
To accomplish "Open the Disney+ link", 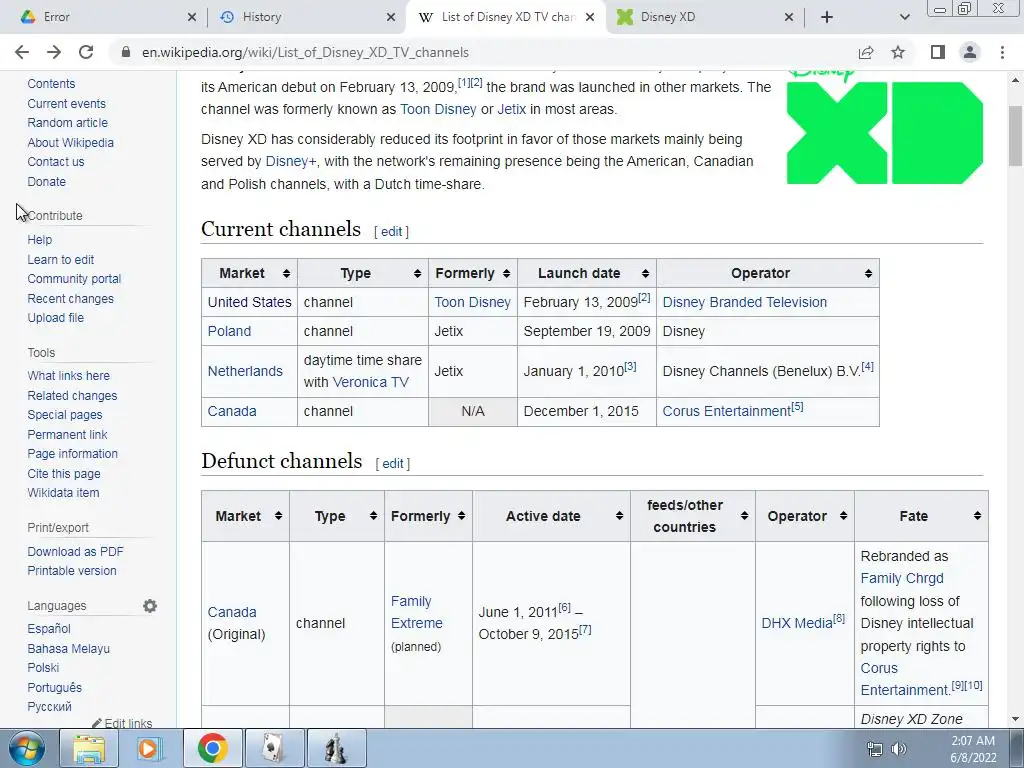I will coord(291,161).
